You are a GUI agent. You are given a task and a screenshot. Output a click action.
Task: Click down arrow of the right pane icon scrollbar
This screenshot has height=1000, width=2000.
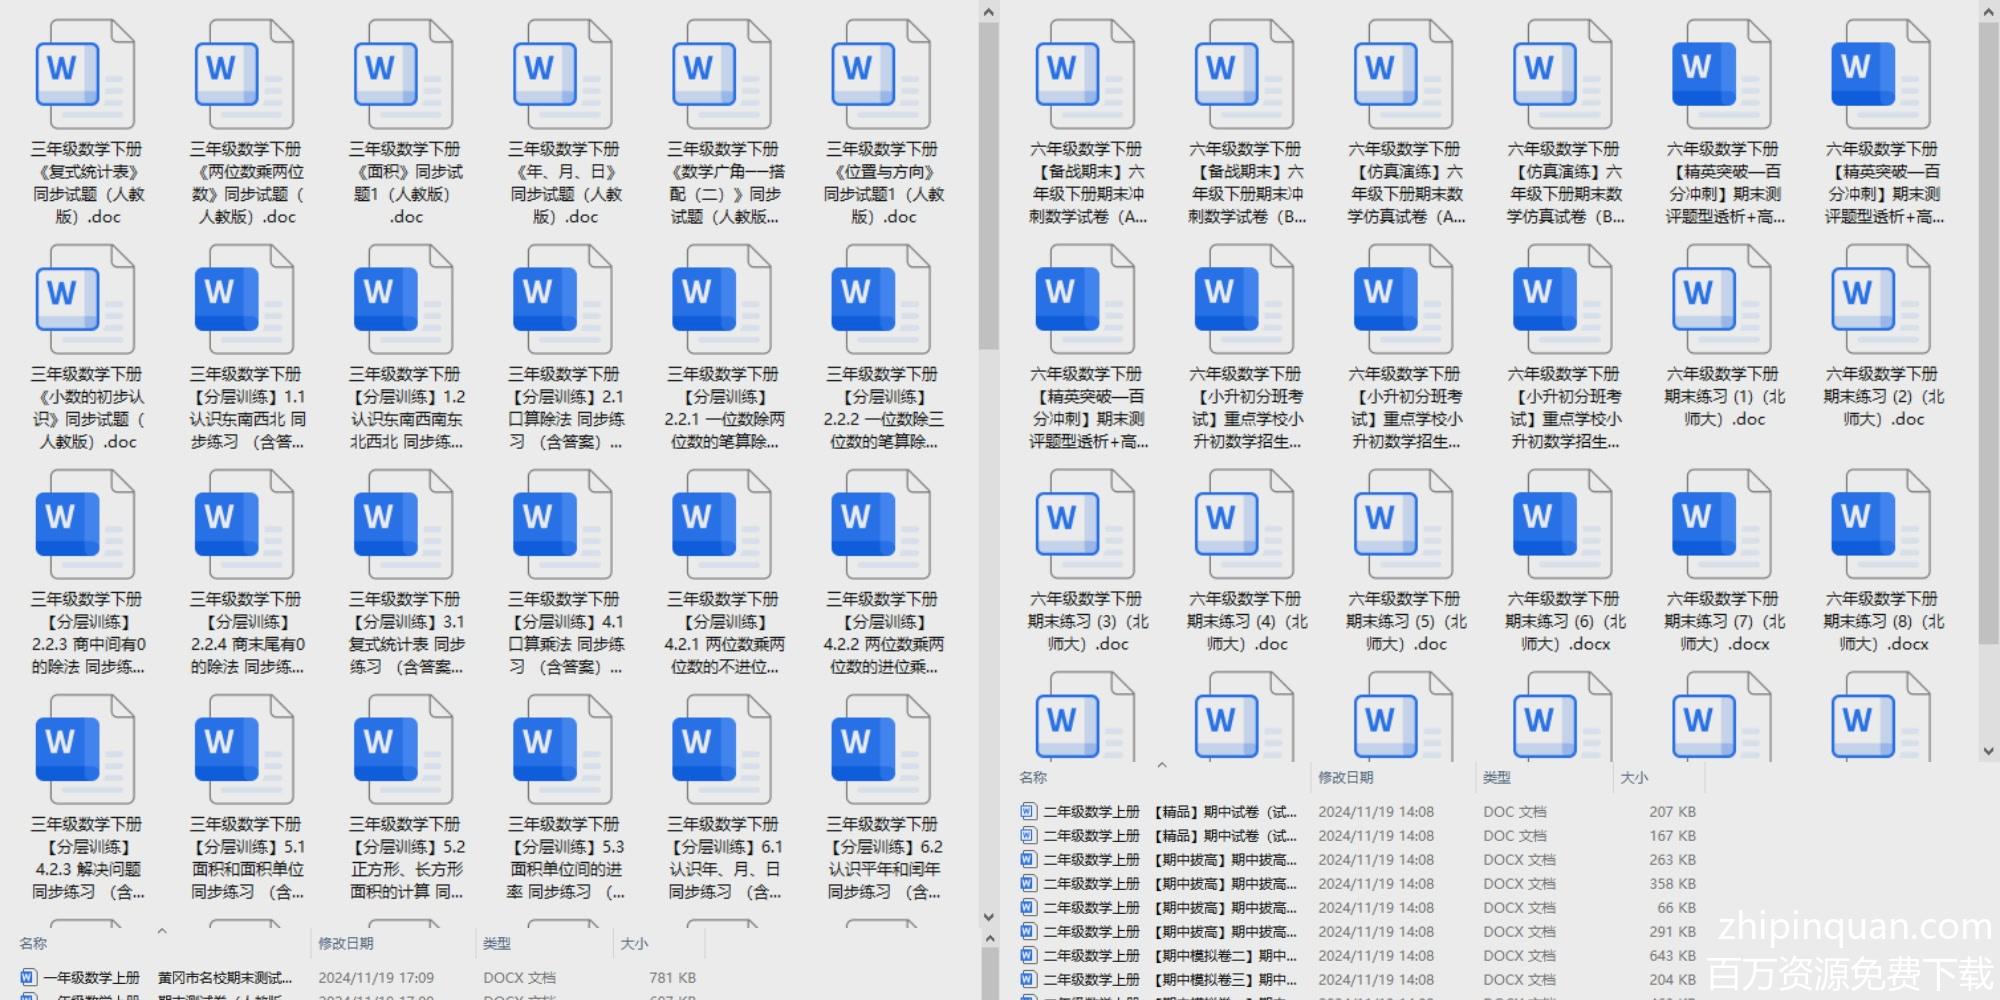[1988, 751]
